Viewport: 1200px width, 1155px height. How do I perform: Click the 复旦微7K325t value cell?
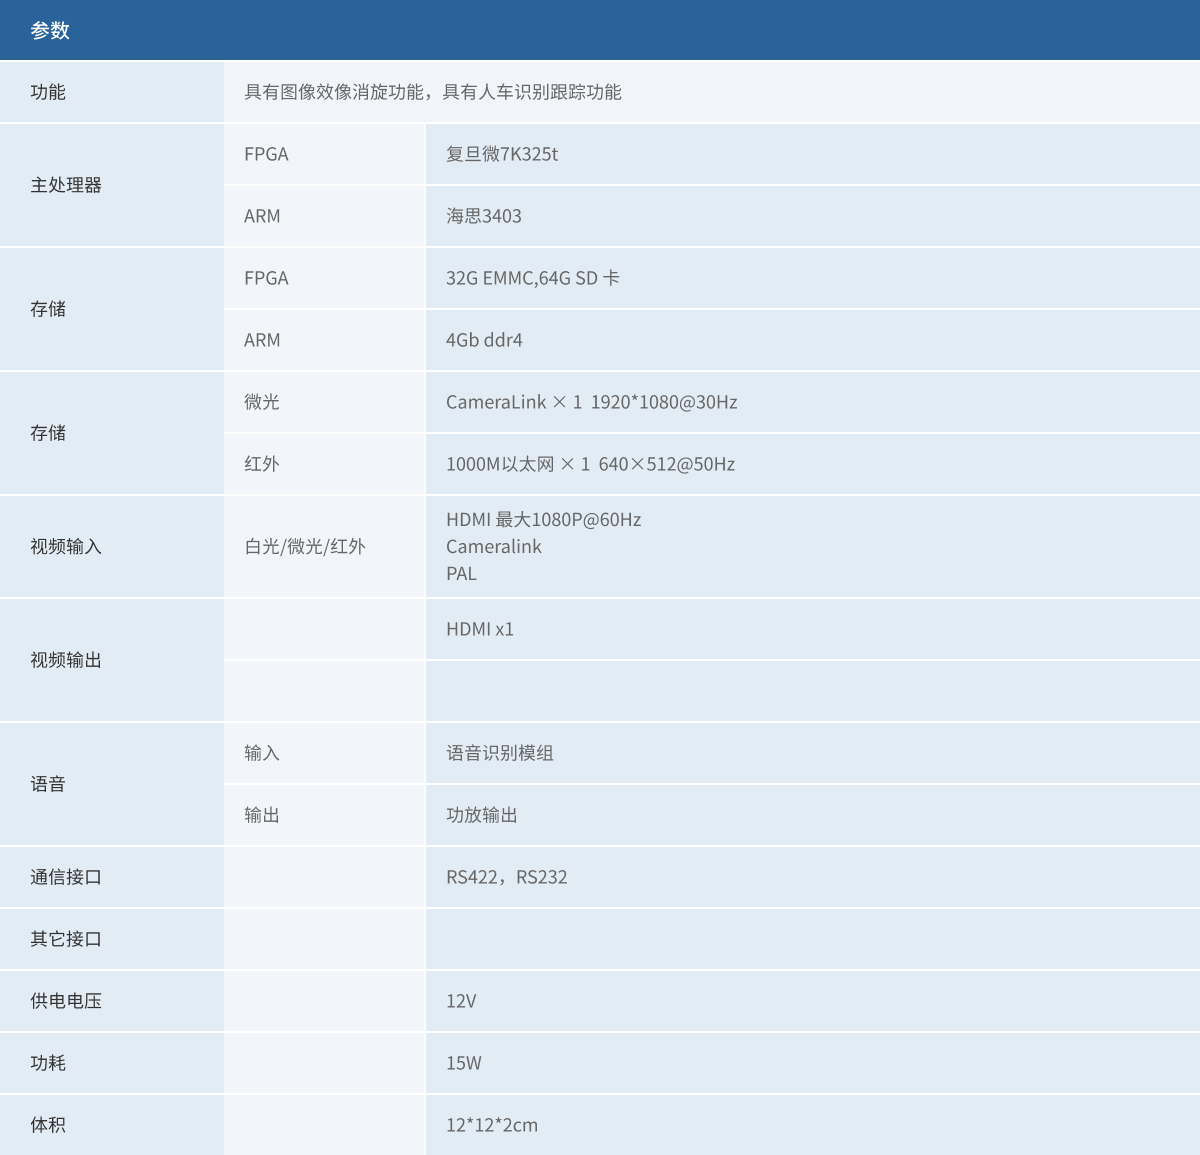(502, 154)
